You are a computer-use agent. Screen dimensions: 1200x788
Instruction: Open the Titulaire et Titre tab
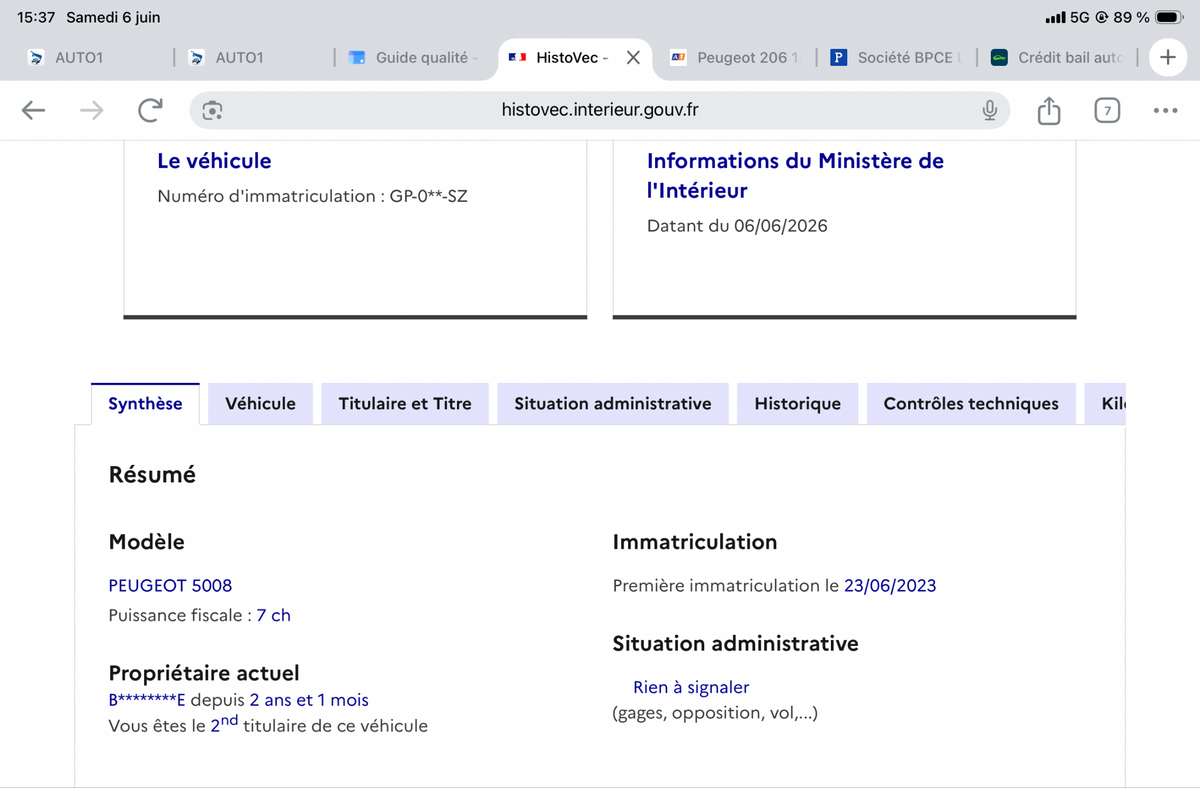[x=405, y=404]
